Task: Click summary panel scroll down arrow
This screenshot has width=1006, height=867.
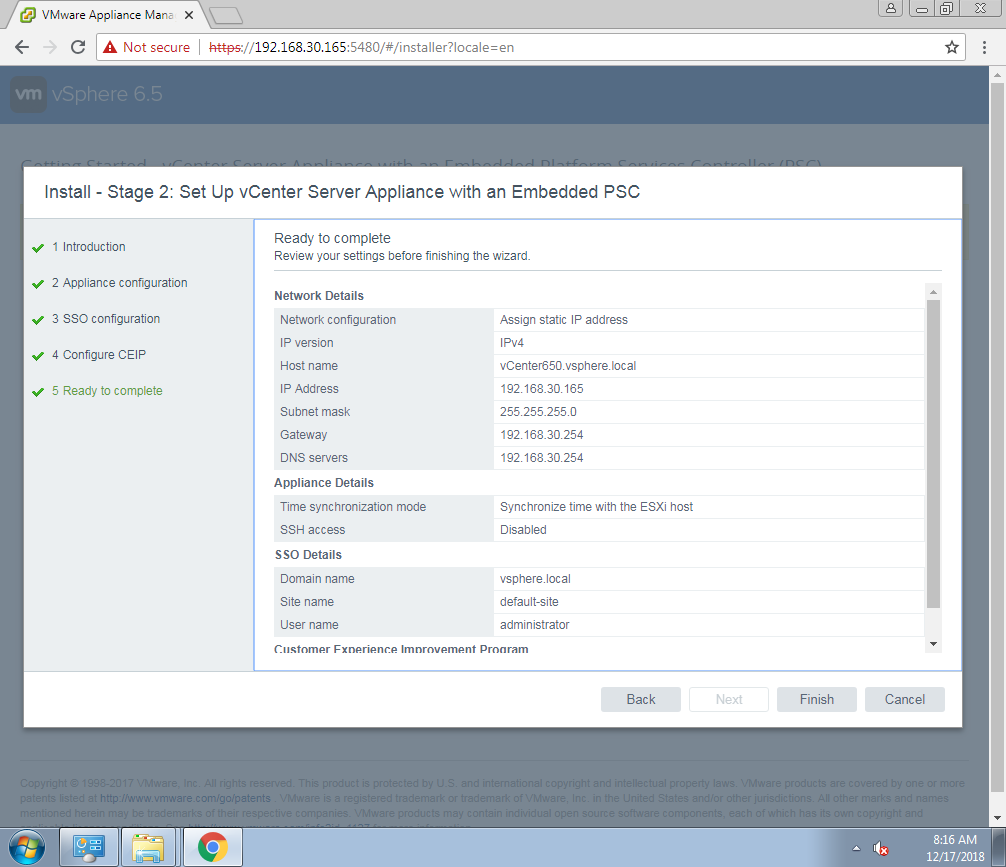Action: tap(934, 644)
